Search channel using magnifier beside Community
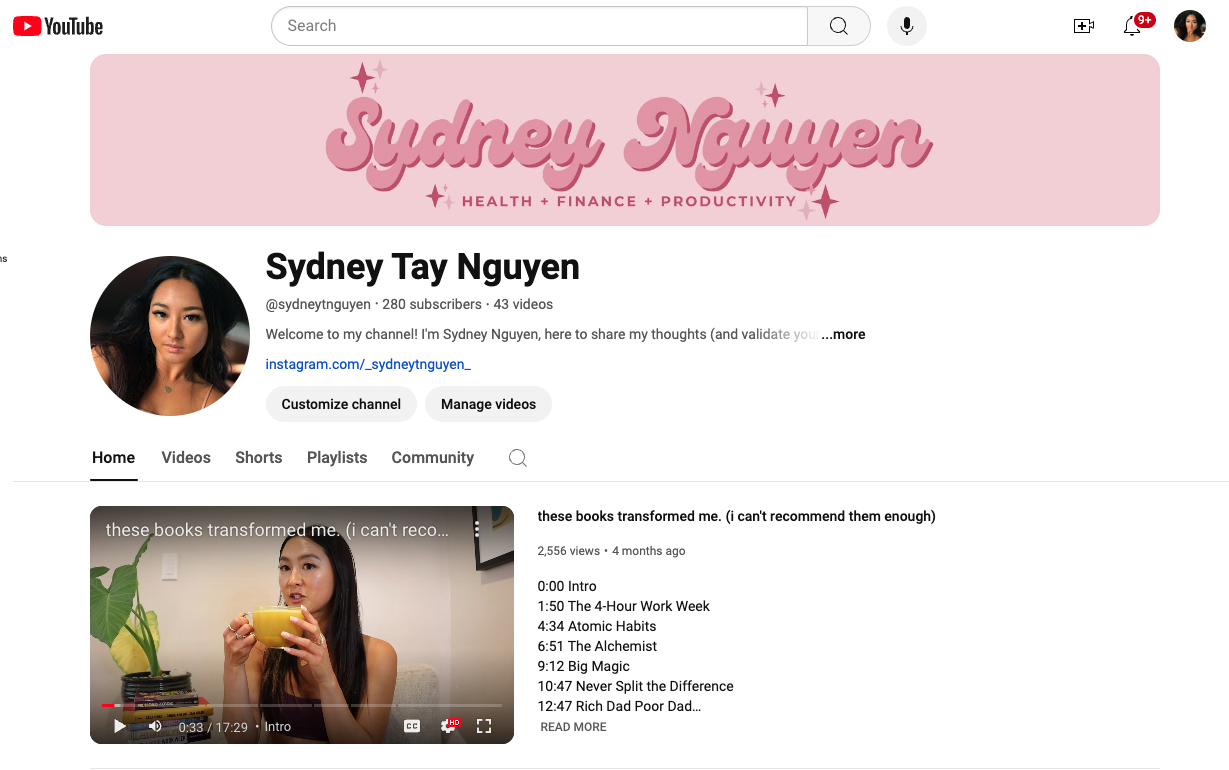 [517, 458]
